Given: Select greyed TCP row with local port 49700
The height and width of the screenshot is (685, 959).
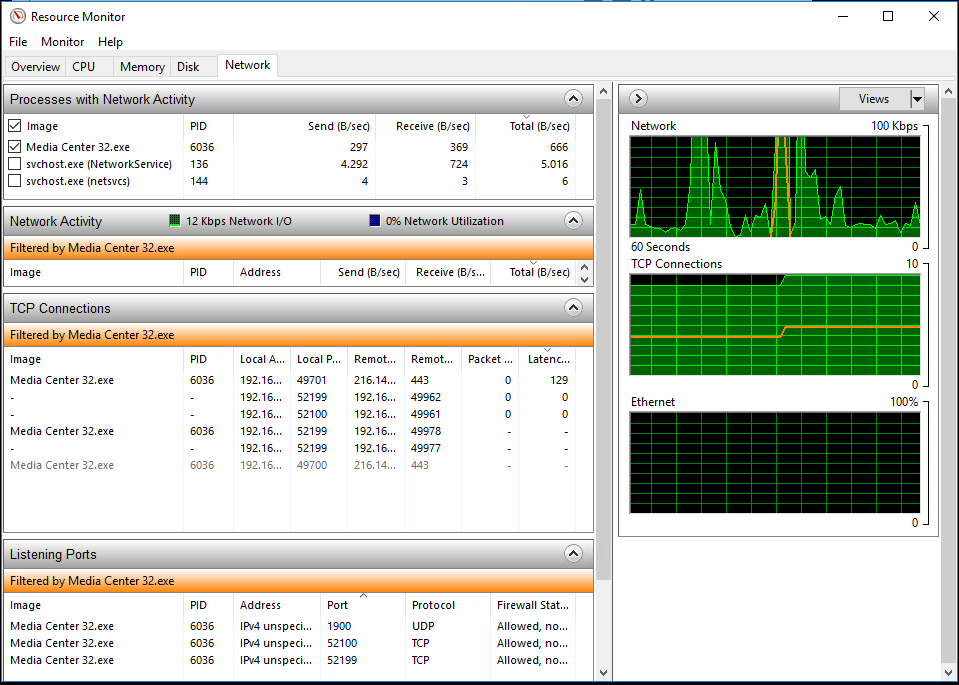Looking at the screenshot, I should click(x=290, y=465).
